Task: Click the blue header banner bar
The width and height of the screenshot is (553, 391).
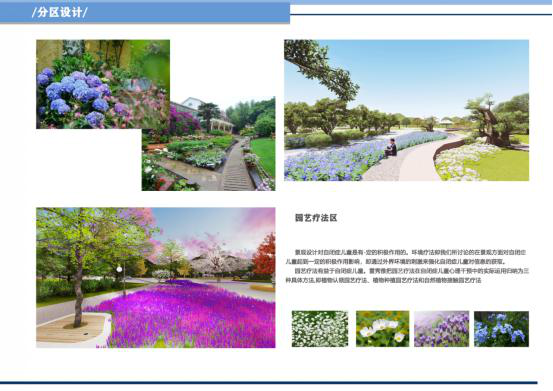Action: 145,12
